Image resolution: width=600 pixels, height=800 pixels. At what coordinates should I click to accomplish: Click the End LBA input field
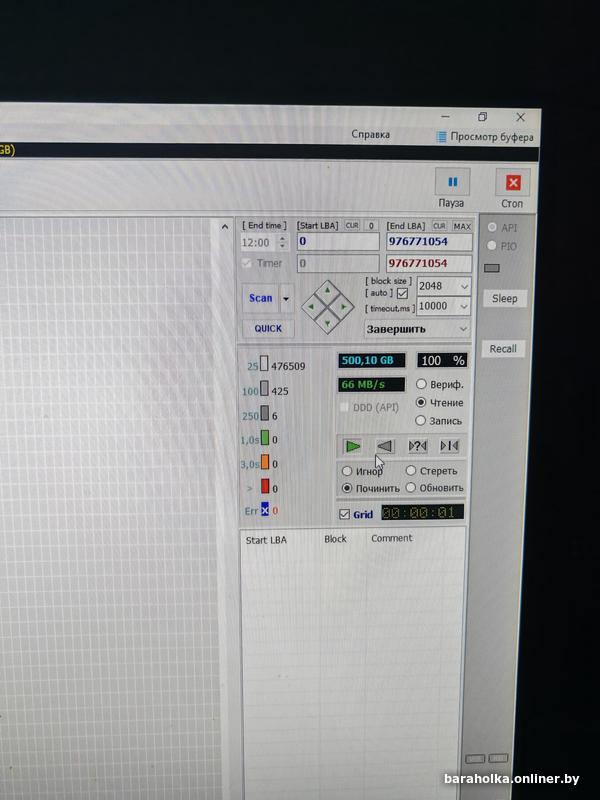click(x=429, y=241)
